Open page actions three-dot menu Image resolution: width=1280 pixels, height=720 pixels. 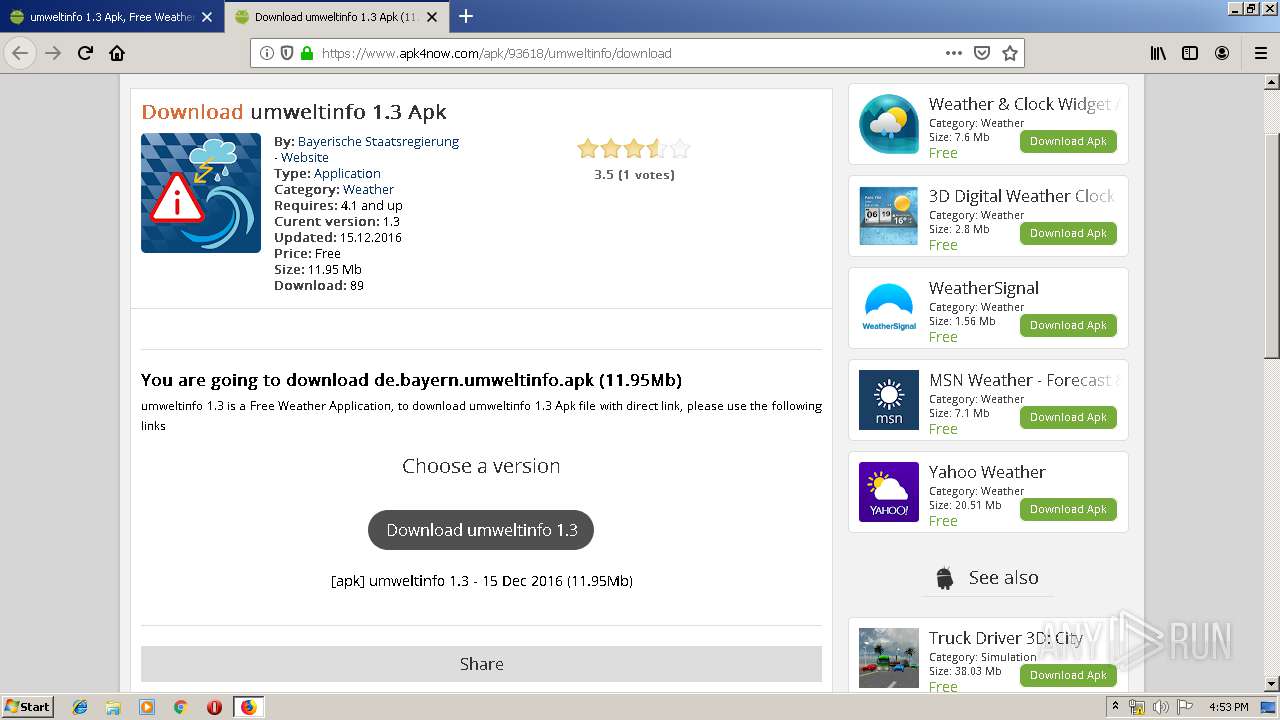pos(954,53)
